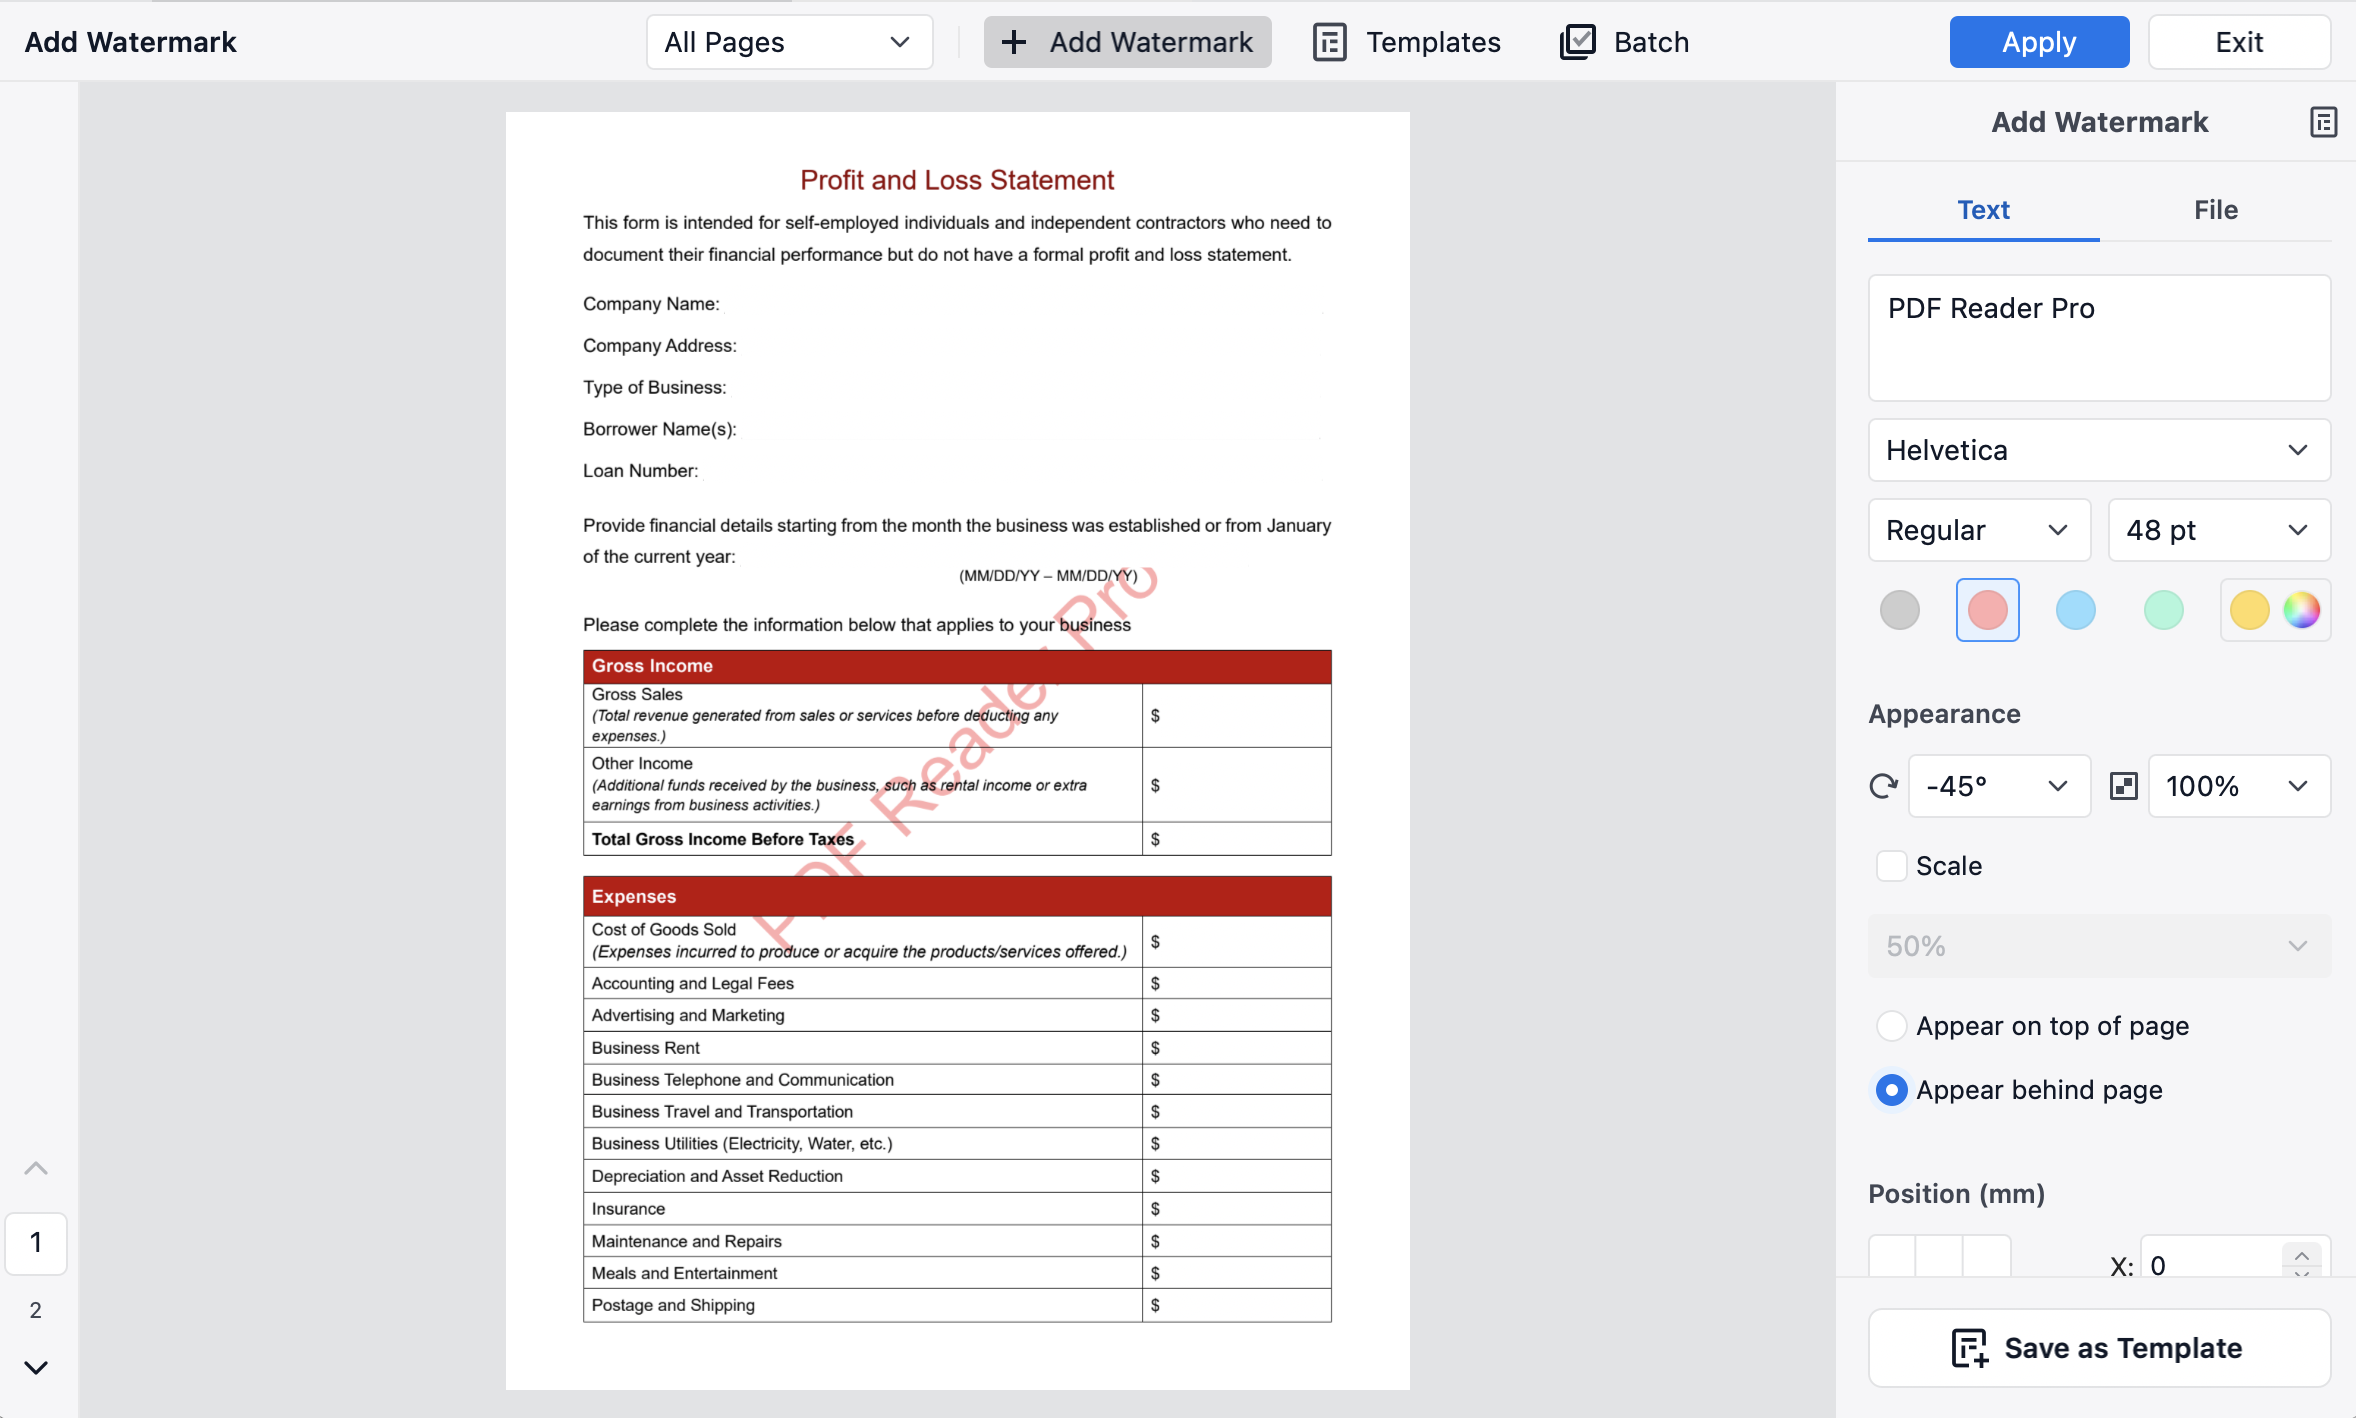Click the Cost of Goods Sold row
The image size is (2356, 1418).
coord(957,941)
